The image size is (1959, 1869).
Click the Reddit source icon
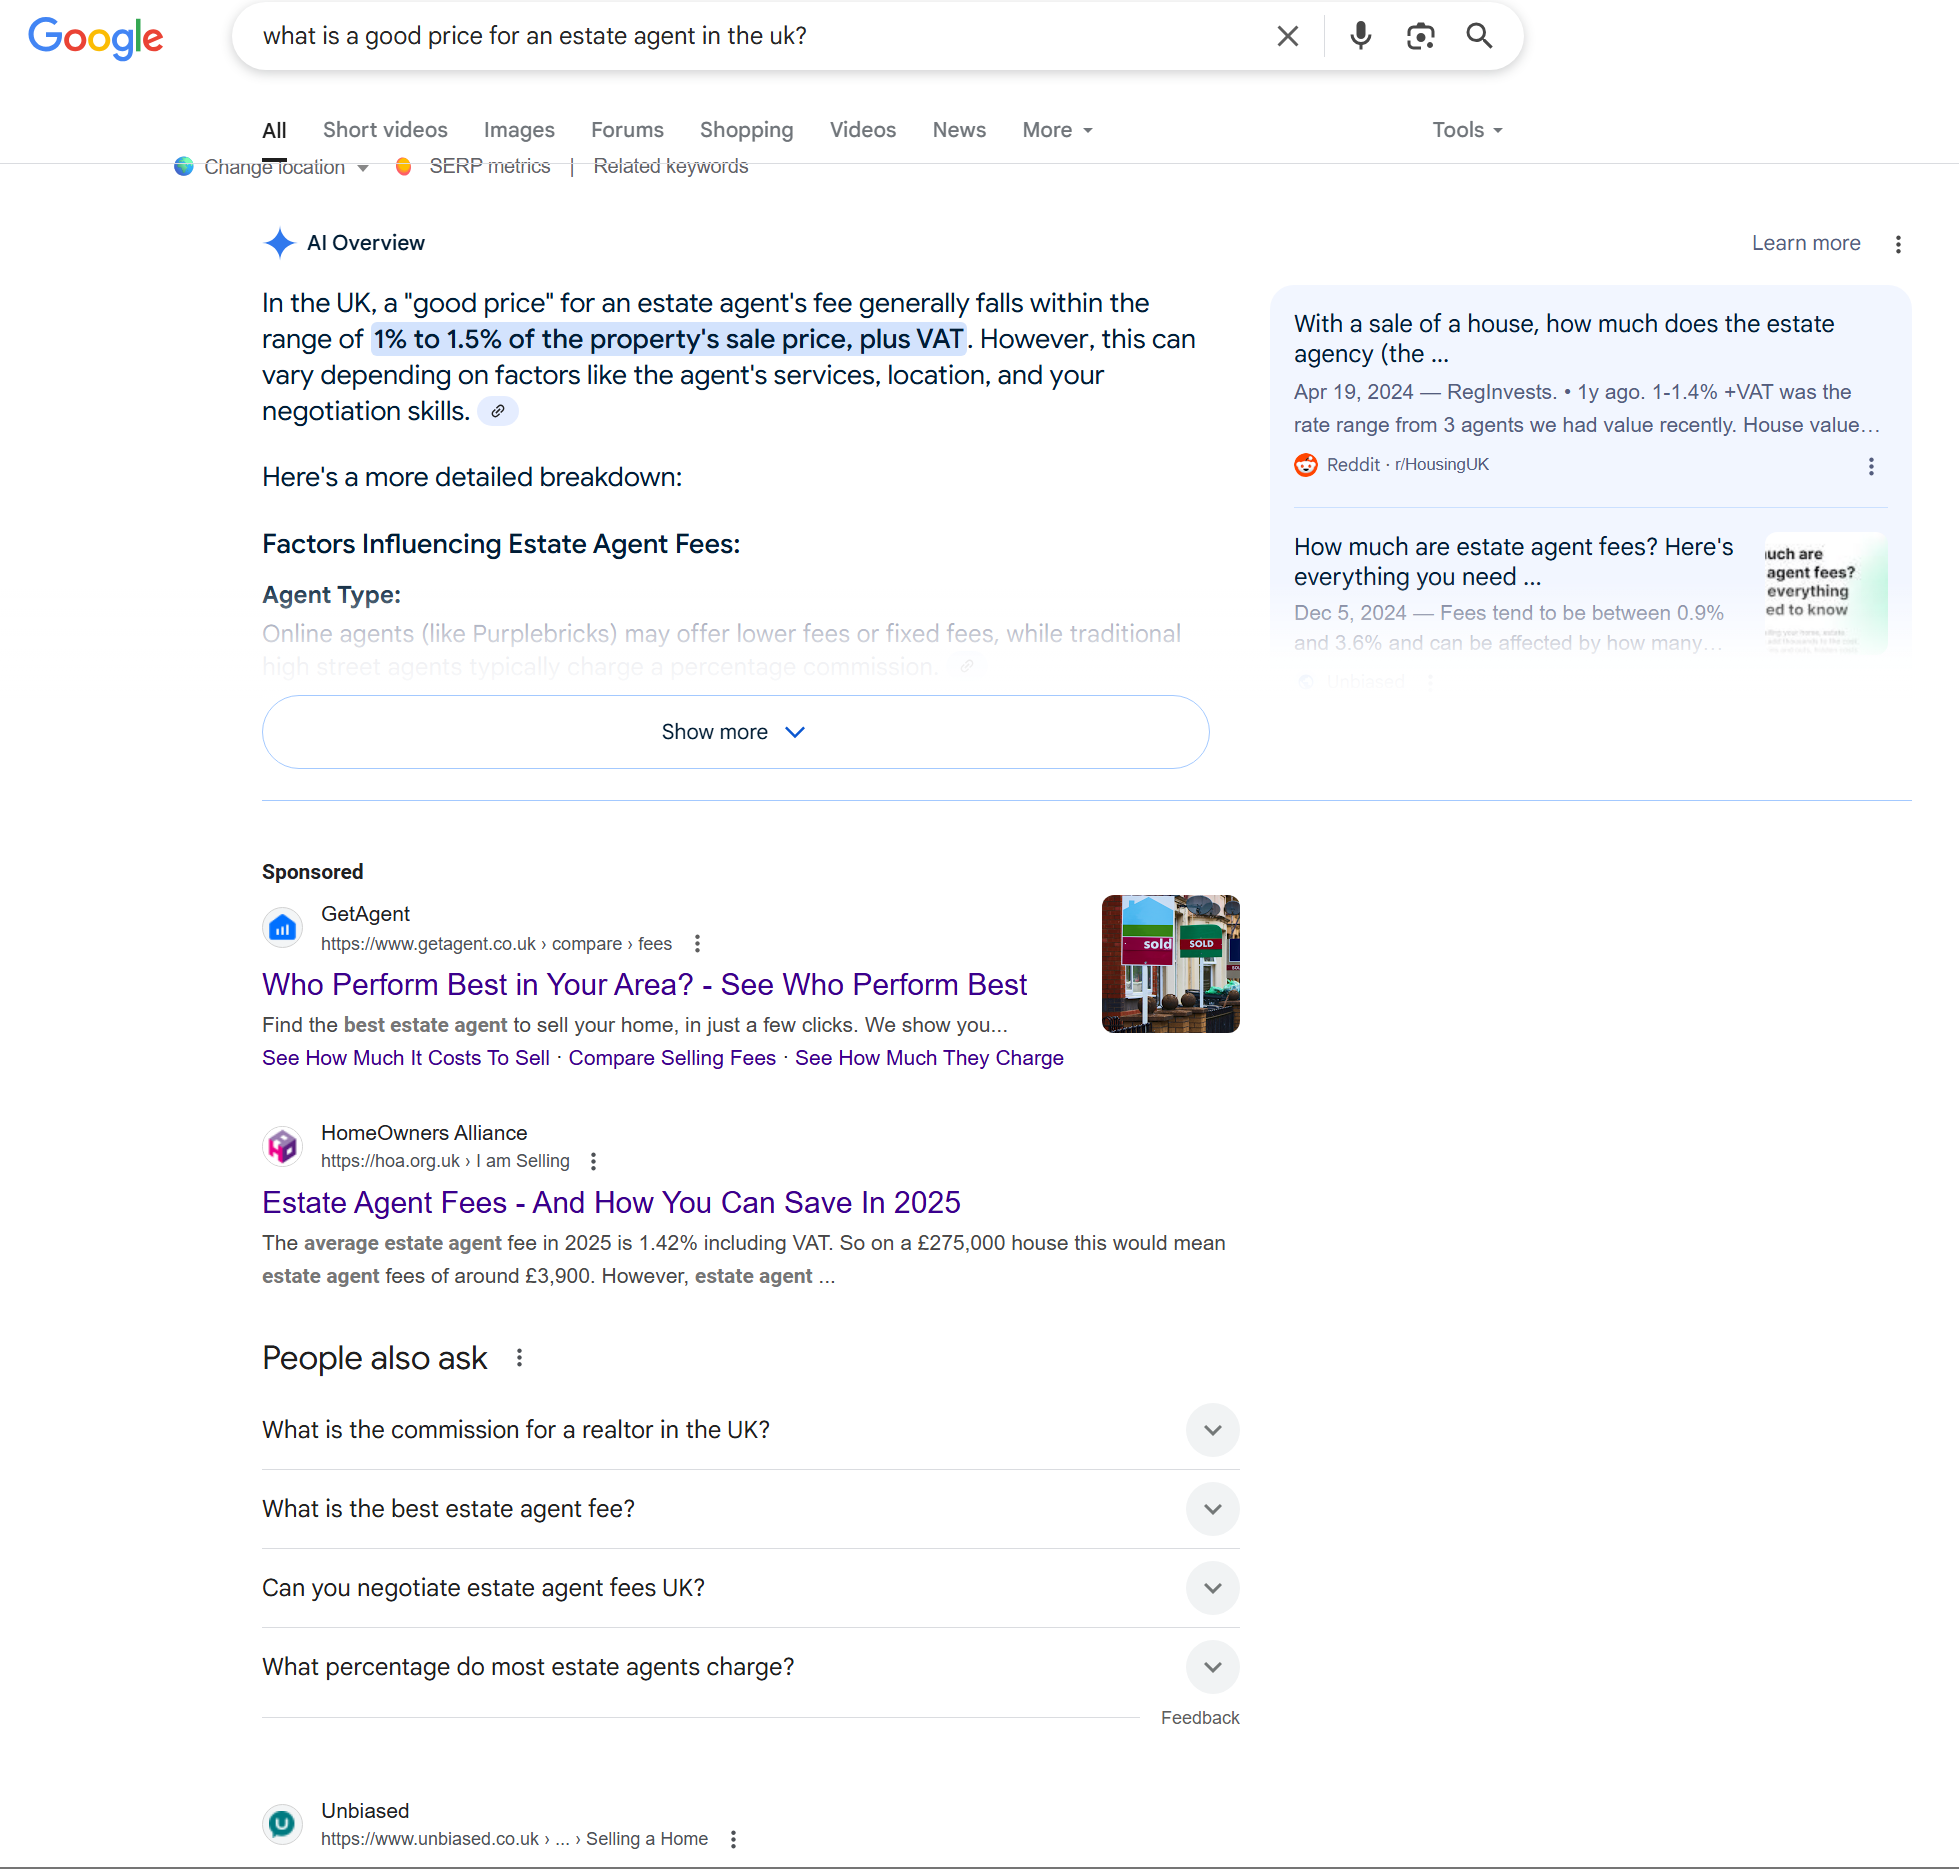(x=1306, y=465)
